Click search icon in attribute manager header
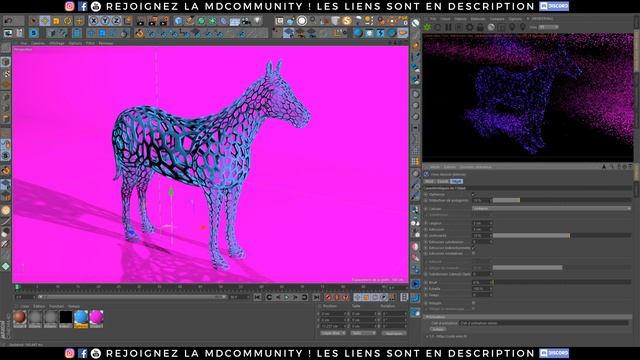The image size is (640, 360). [611, 167]
